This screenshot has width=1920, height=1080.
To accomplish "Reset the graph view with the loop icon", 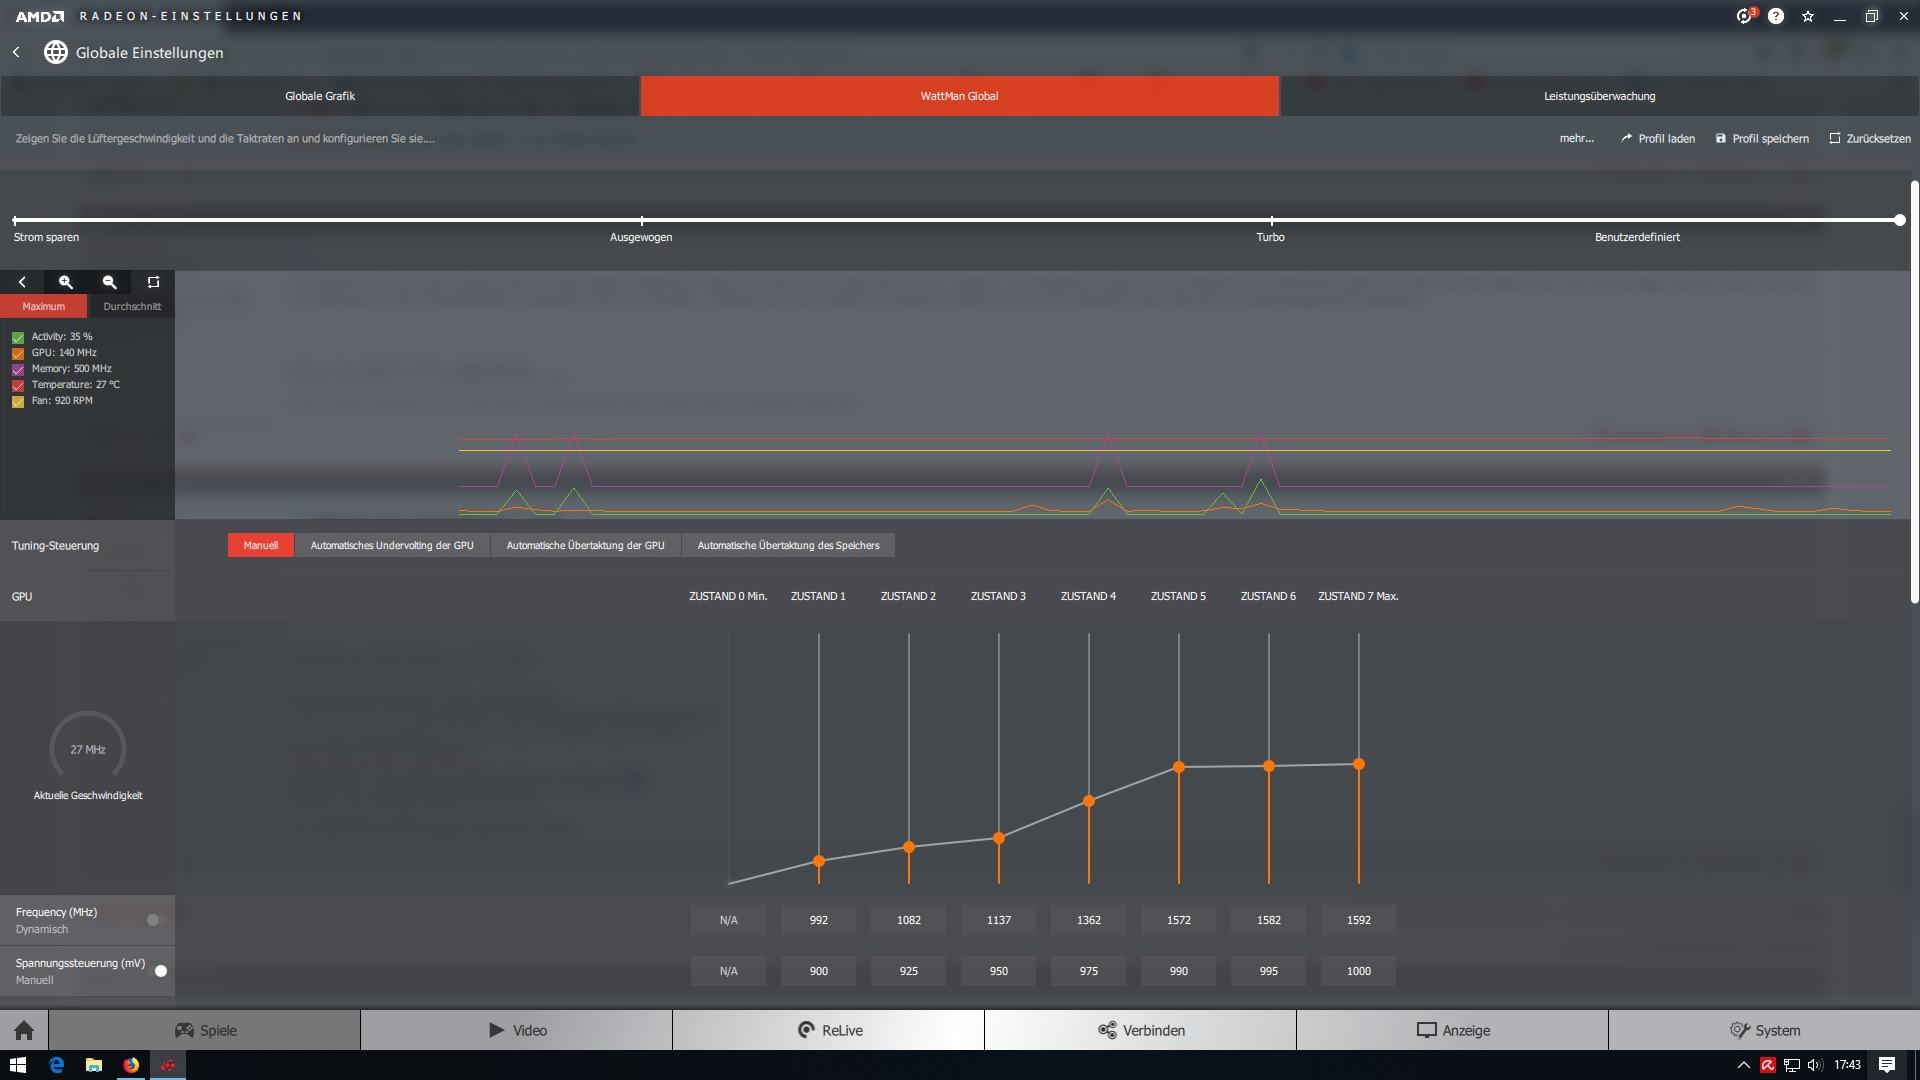I will pos(153,282).
